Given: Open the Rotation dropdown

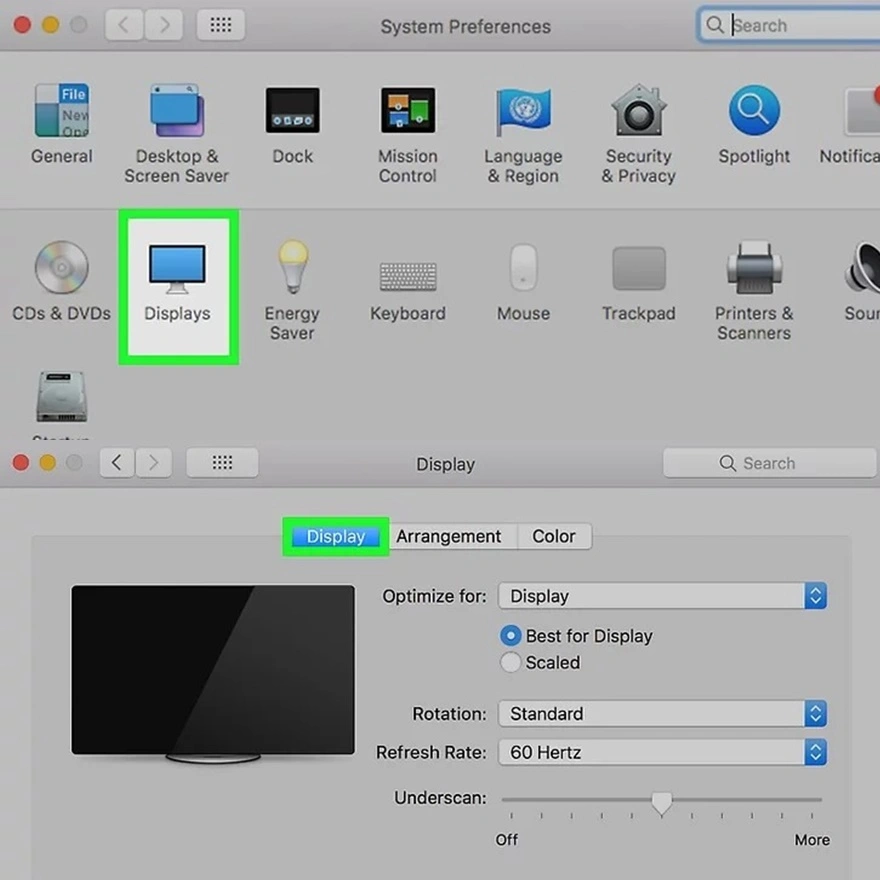Looking at the screenshot, I should tap(662, 714).
